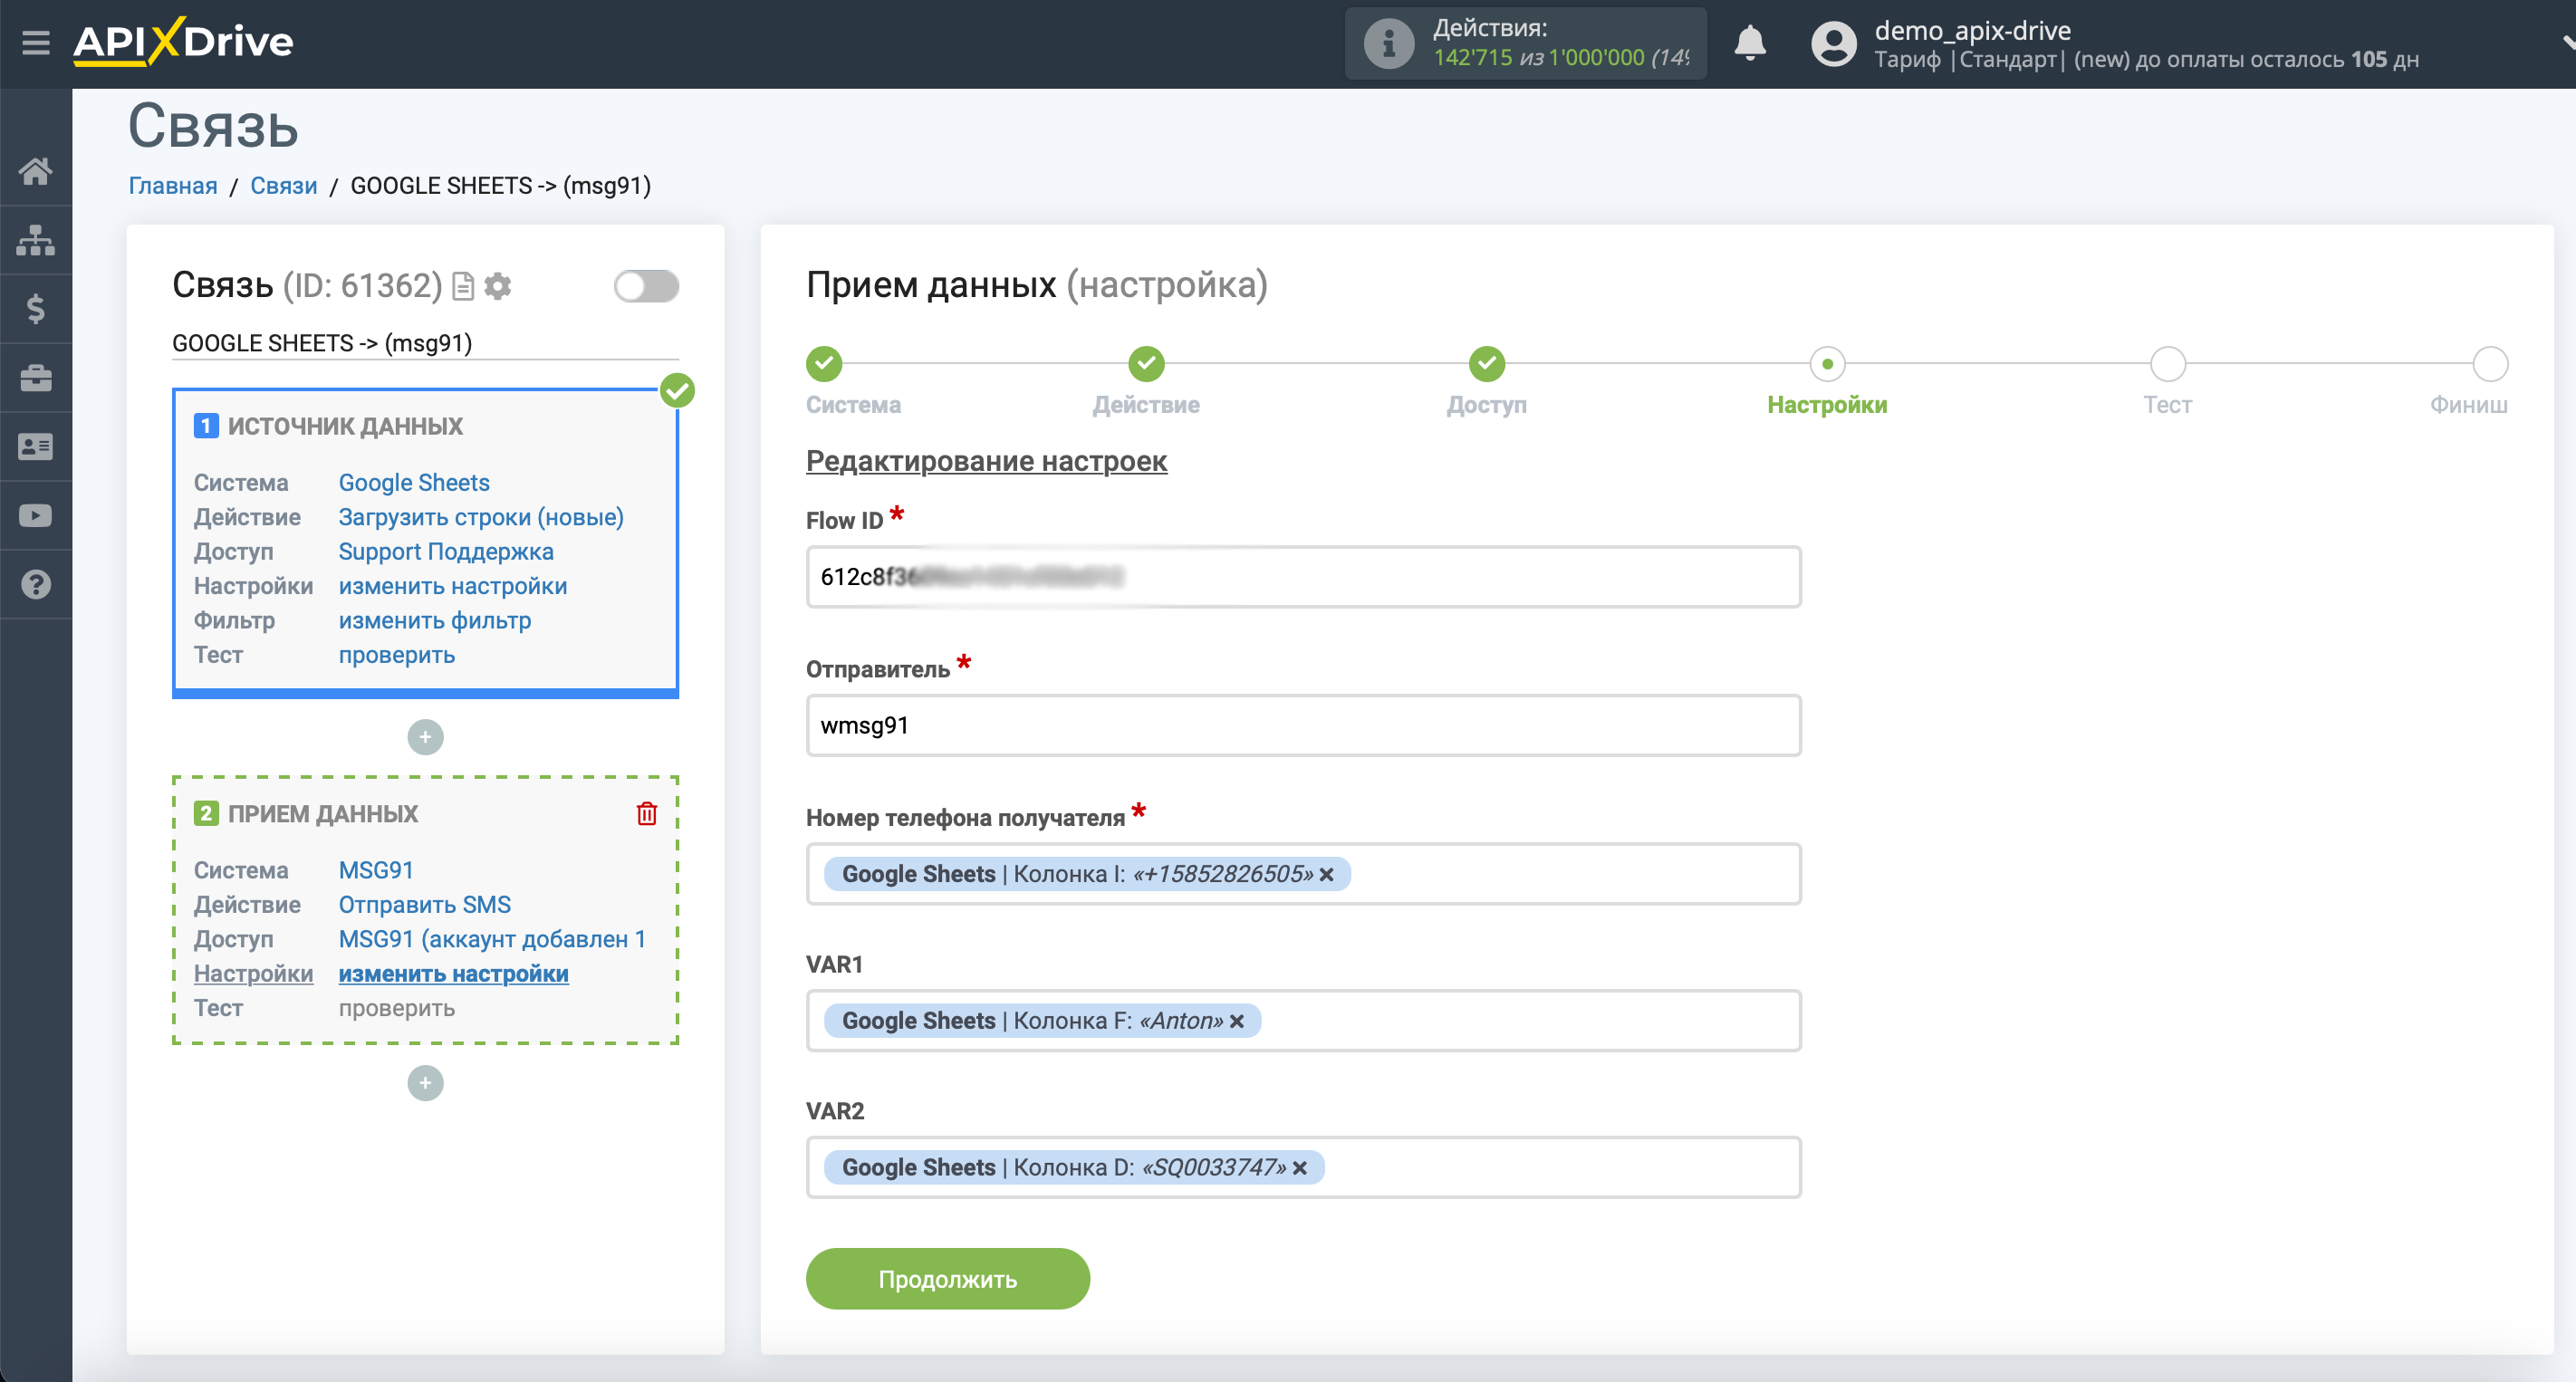Toggle the connection on/off switch

tap(646, 287)
